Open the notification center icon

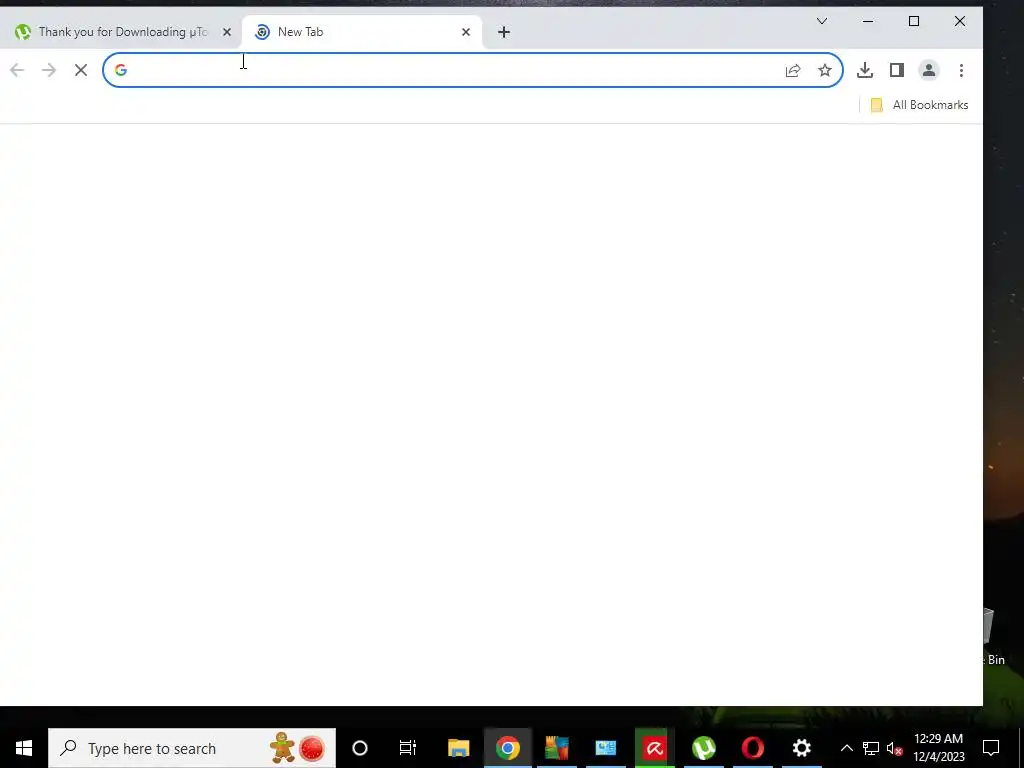click(x=991, y=748)
